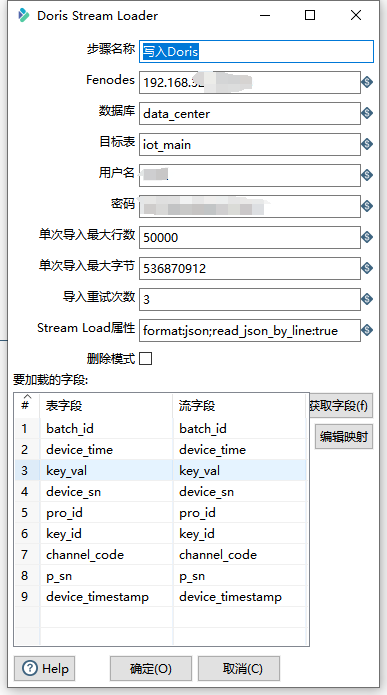Click the variable icon beside 导入重试次数
The image size is (387, 695).
pos(367,300)
